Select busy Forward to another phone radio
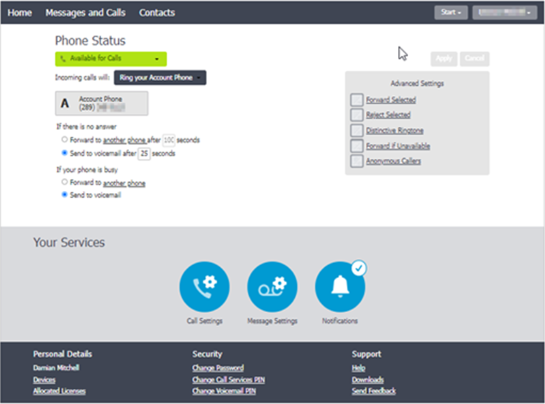Viewport: 545px width, 404px height. pos(64,182)
